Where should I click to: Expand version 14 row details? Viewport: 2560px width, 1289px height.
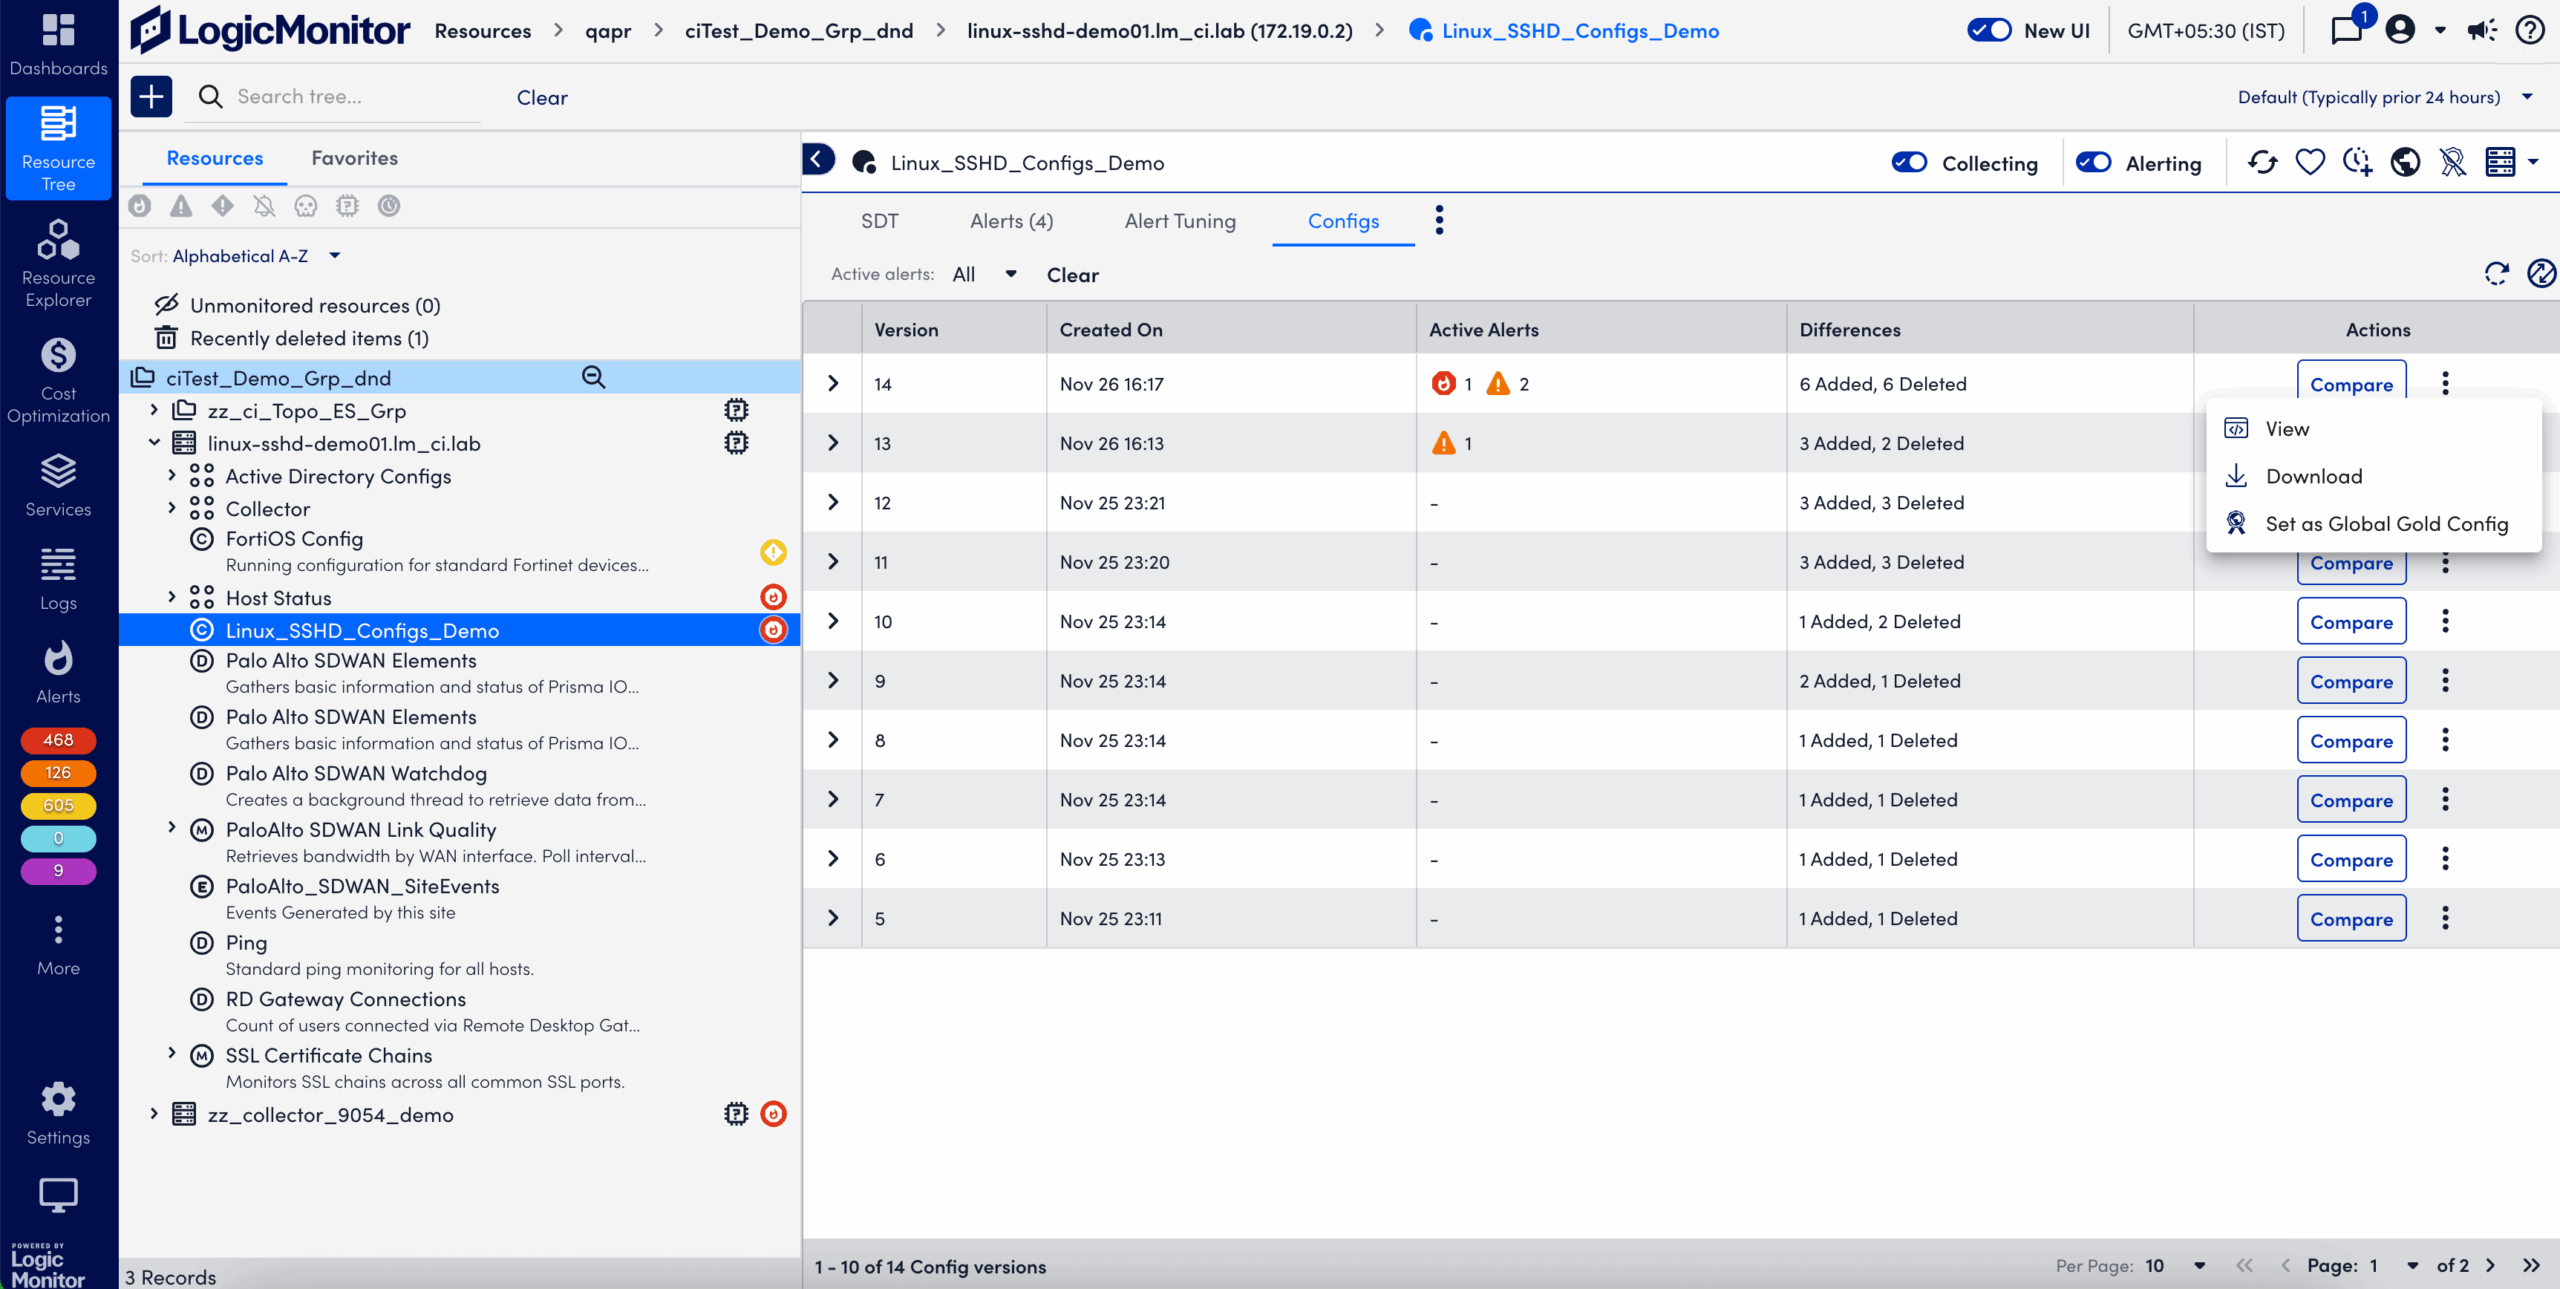pos(833,383)
